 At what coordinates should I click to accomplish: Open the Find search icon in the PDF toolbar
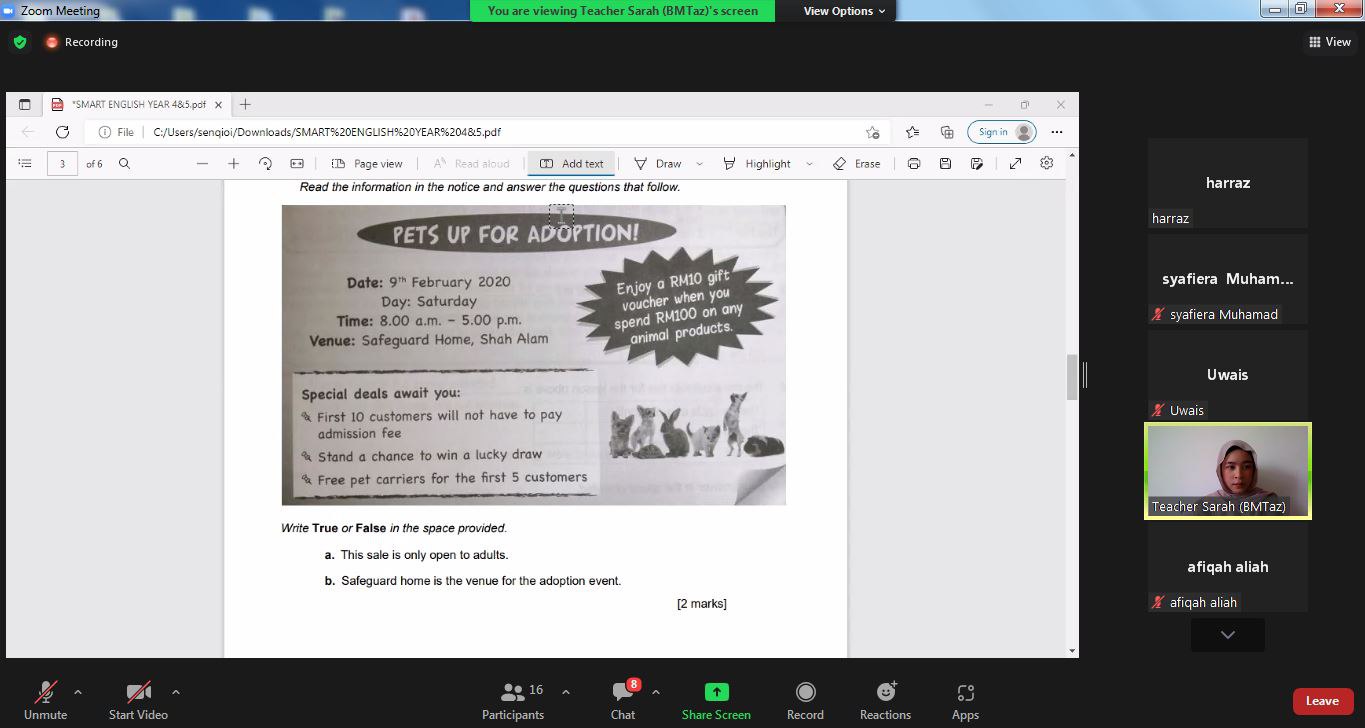pyautogui.click(x=125, y=164)
